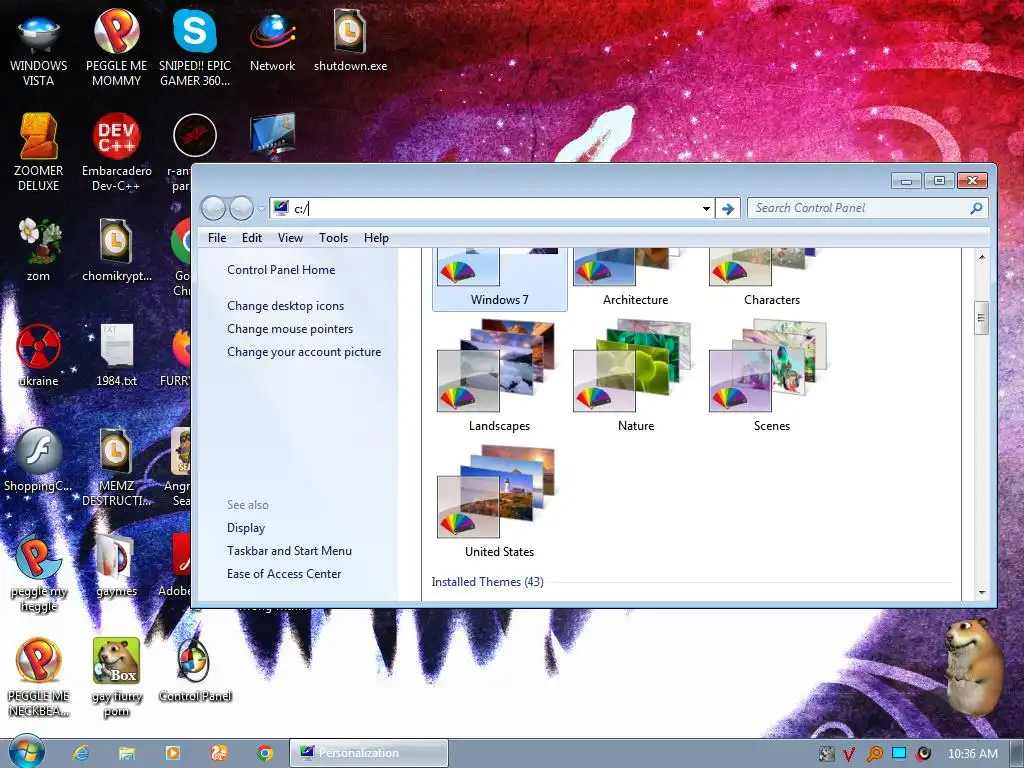
Task: Open the Help menu
Action: click(376, 238)
